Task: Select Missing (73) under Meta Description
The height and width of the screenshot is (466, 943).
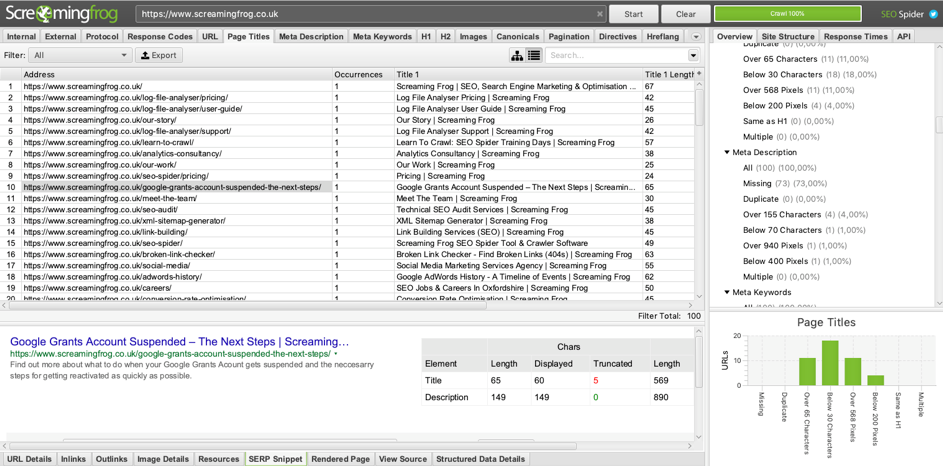Action: coord(785,183)
